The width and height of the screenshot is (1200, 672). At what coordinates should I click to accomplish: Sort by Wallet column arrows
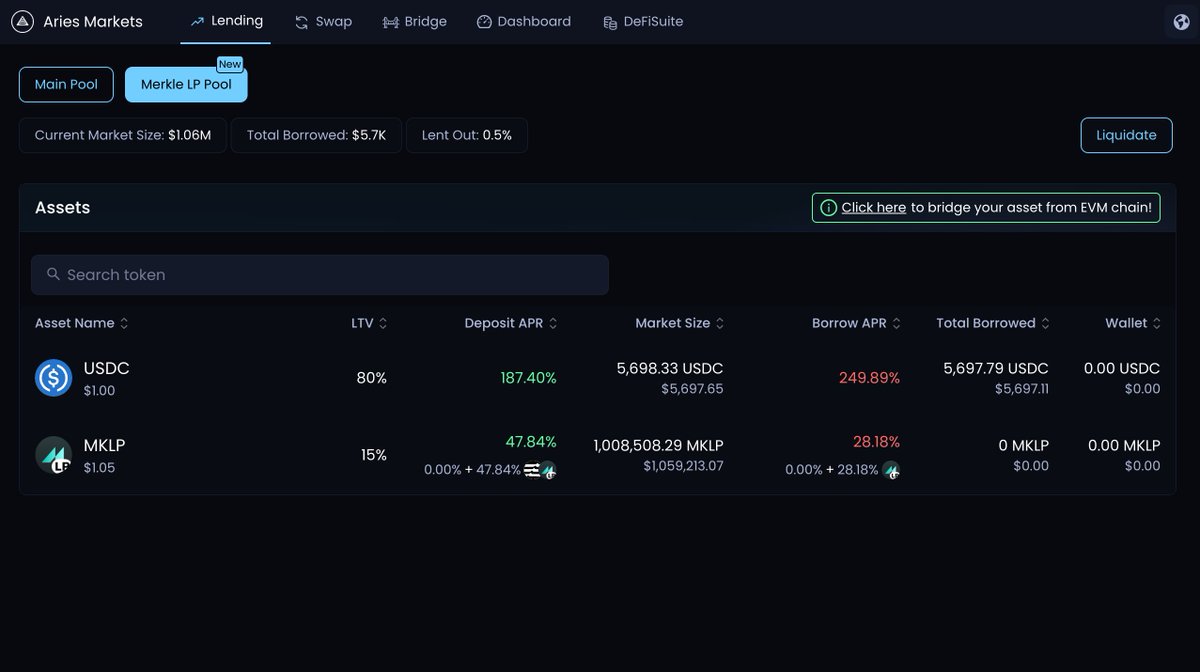(x=1157, y=323)
